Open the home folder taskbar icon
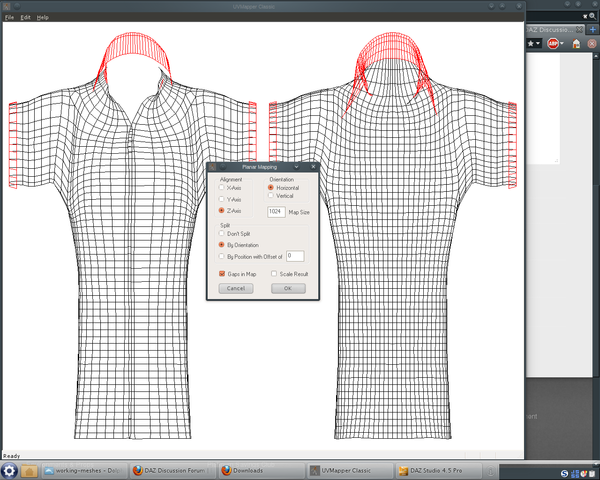The image size is (600, 480). (x=29, y=470)
